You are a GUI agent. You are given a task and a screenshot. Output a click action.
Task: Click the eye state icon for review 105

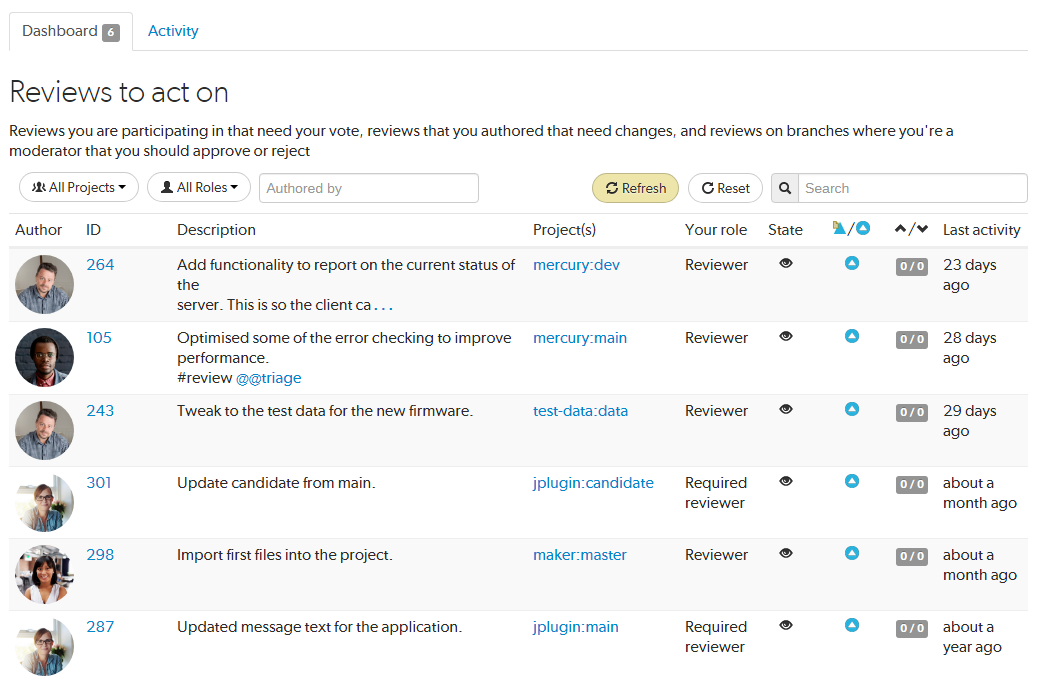pos(786,337)
